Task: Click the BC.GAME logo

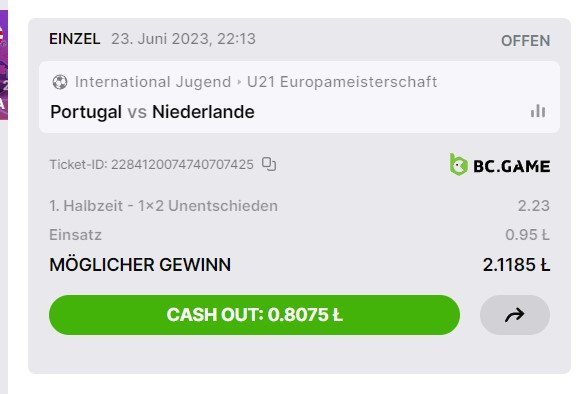Action: pos(500,165)
